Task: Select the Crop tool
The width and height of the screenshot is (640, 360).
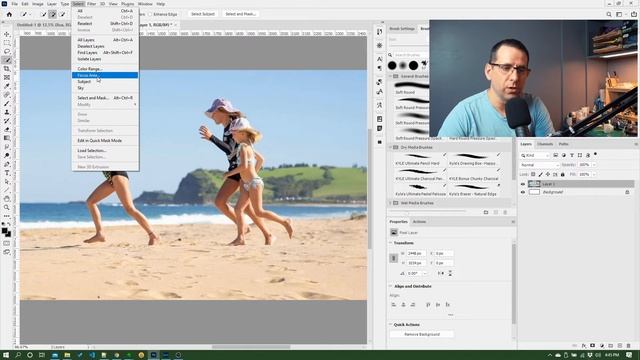Action: [7, 69]
